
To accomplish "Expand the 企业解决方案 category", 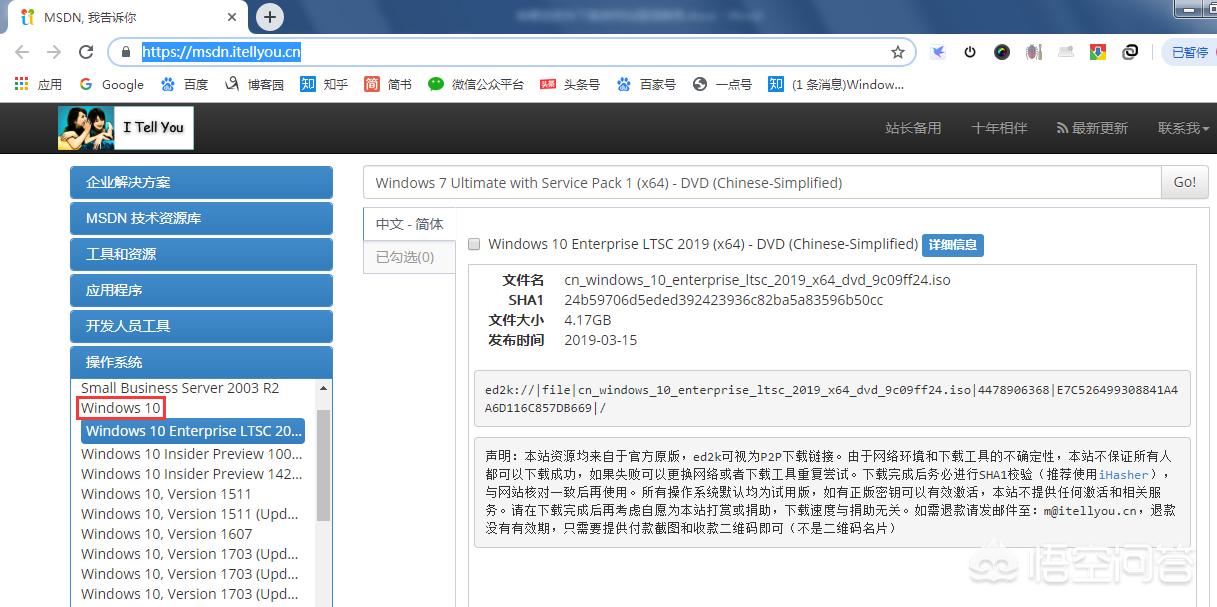I will [x=201, y=182].
